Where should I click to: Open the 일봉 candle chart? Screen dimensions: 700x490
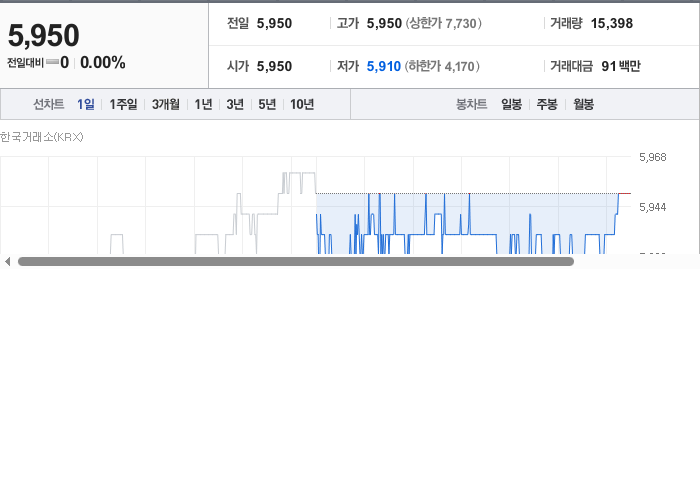pos(512,104)
